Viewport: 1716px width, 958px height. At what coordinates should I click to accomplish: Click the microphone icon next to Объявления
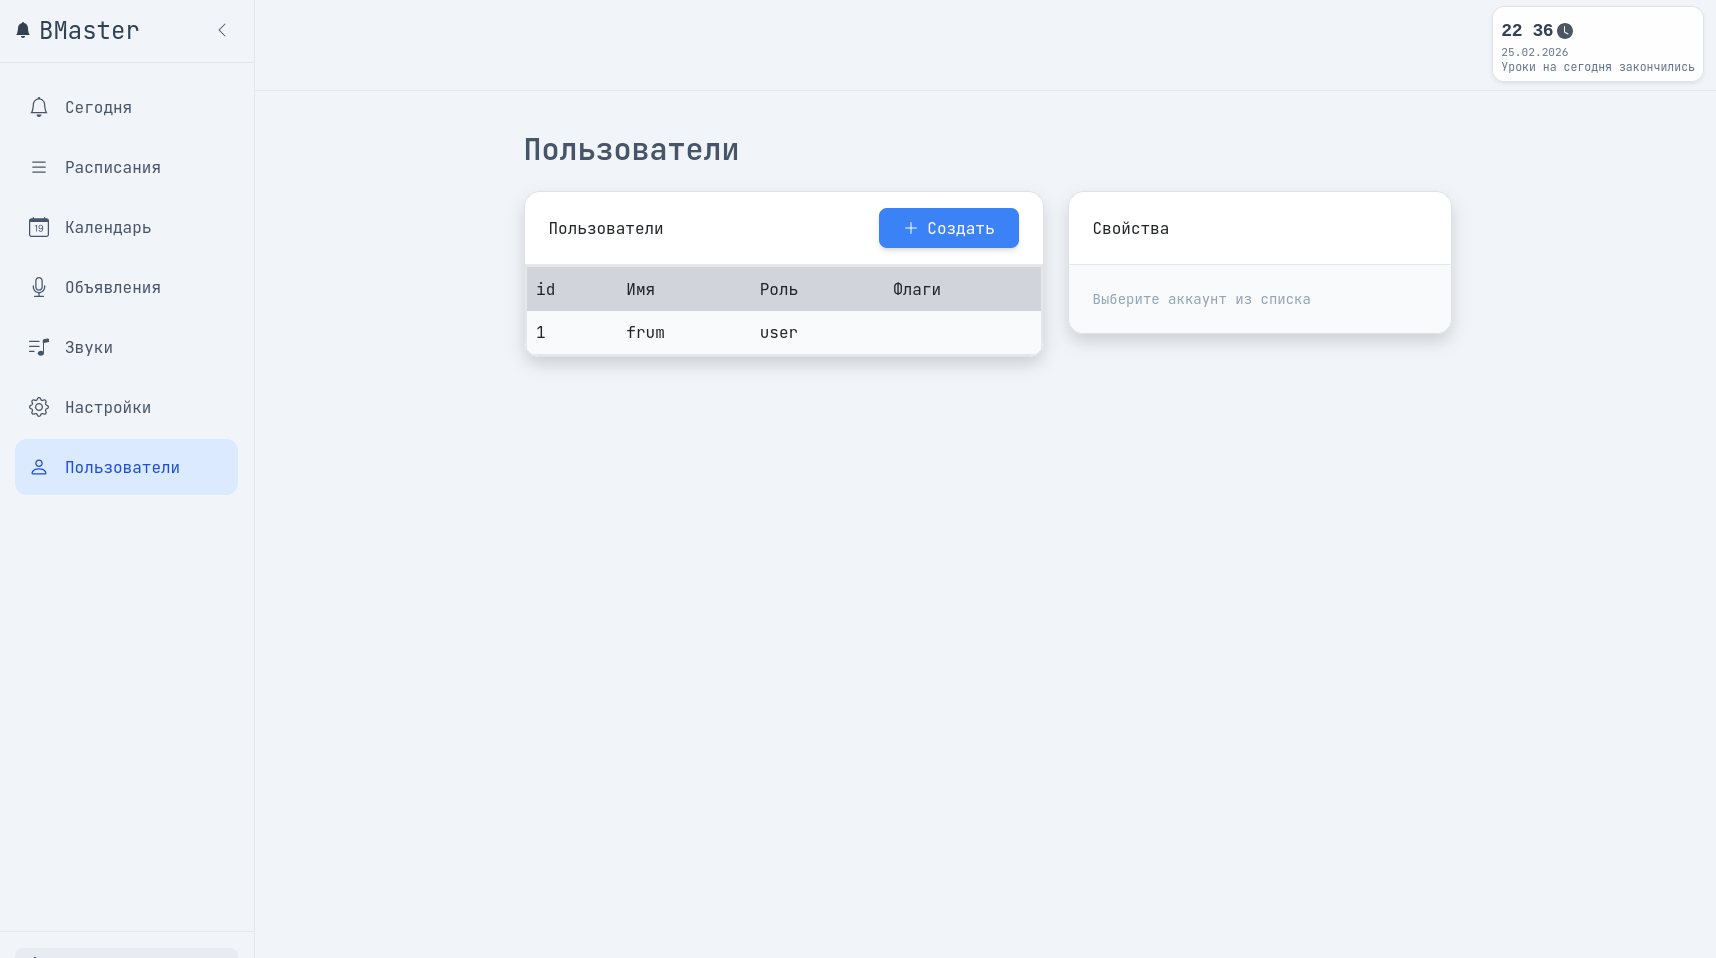click(39, 287)
